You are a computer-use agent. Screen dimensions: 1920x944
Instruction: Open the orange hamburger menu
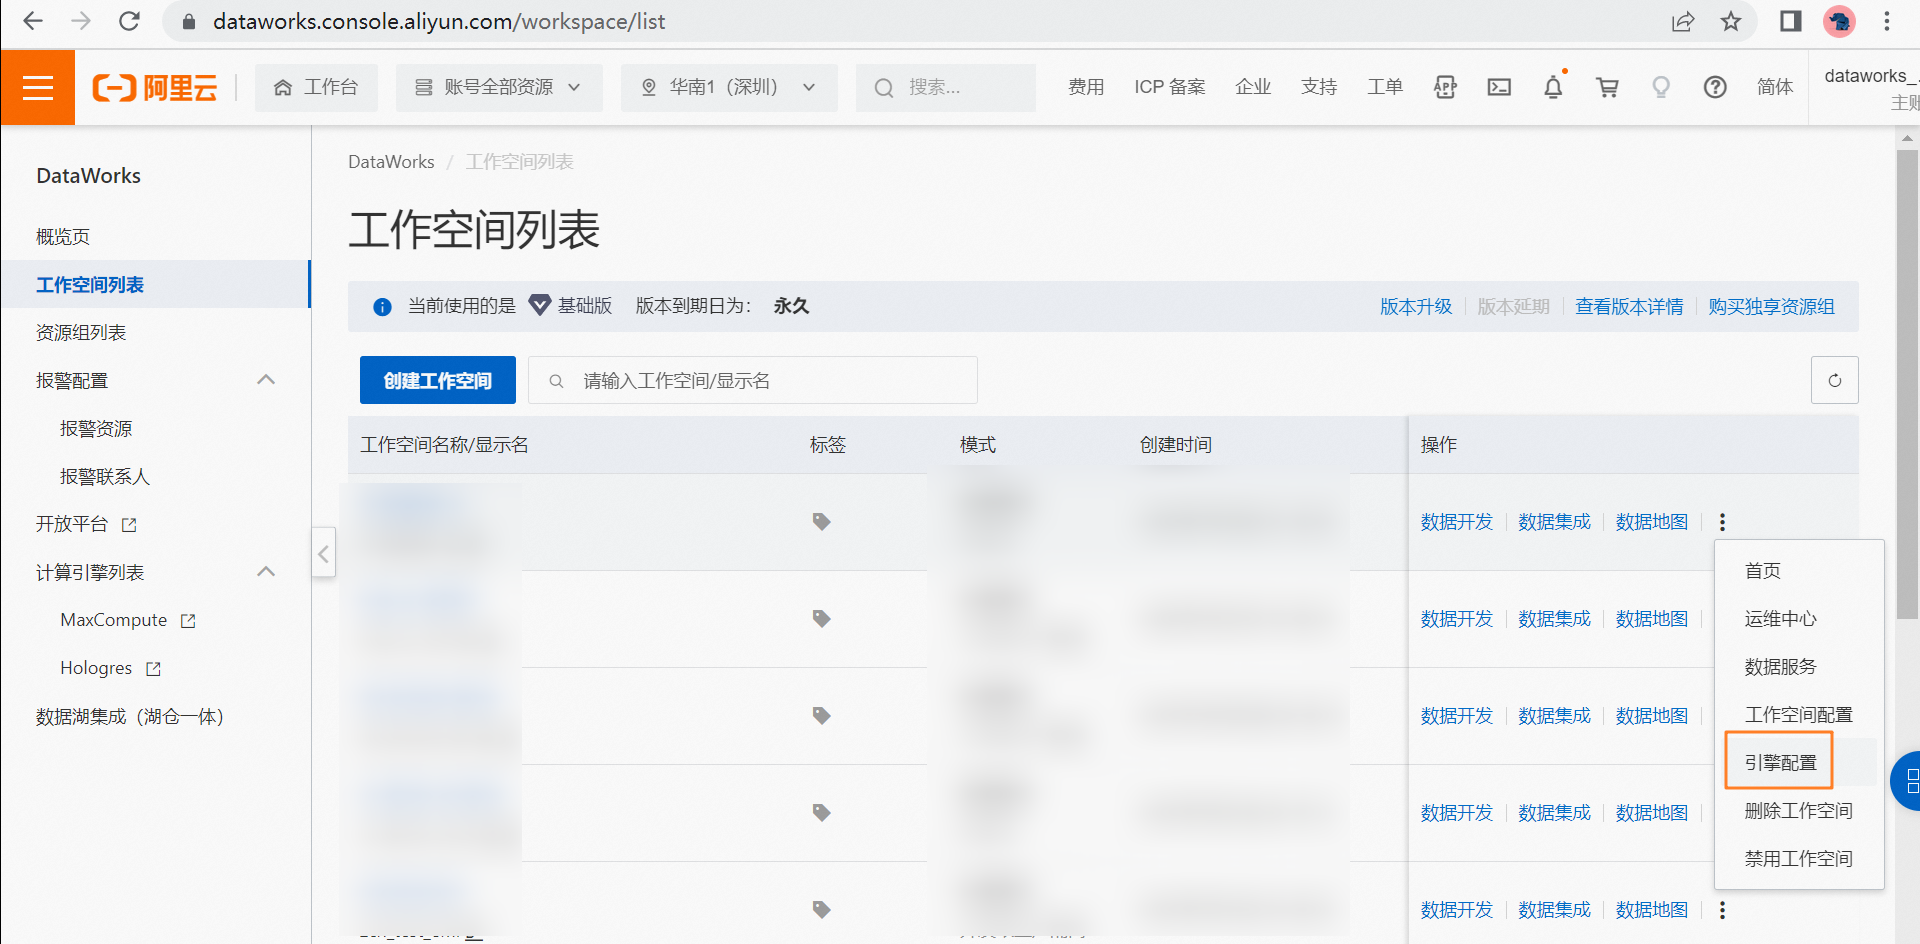tap(38, 88)
